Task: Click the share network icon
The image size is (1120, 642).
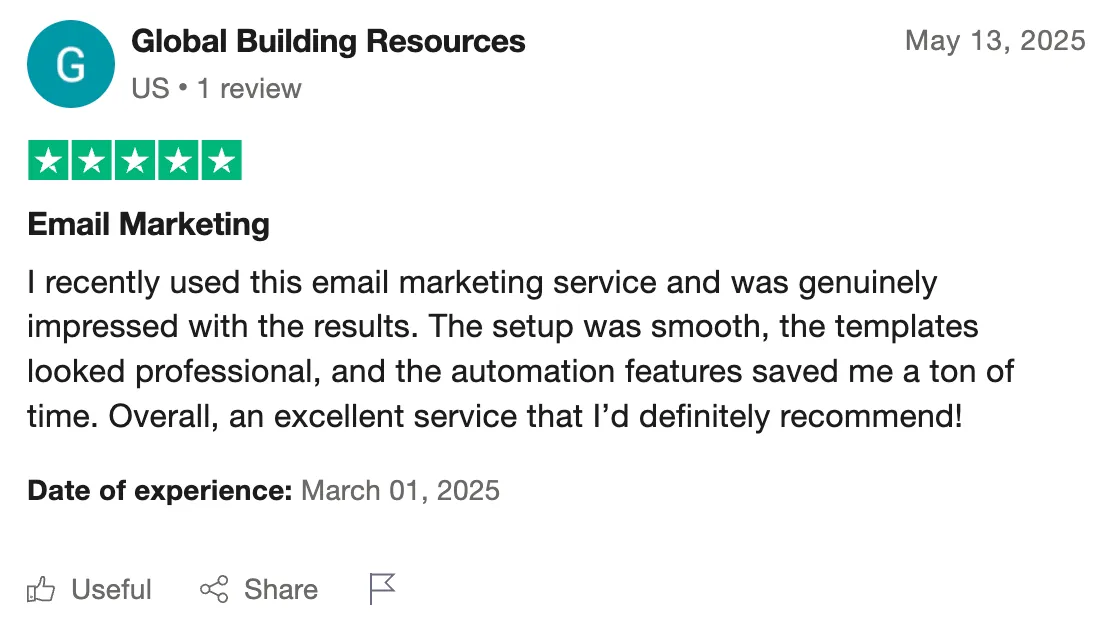Action: [214, 589]
